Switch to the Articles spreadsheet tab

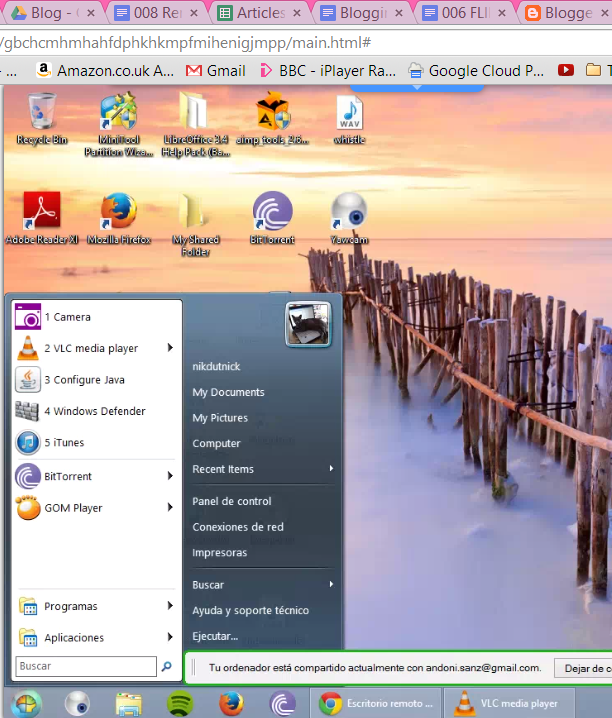(x=258, y=13)
